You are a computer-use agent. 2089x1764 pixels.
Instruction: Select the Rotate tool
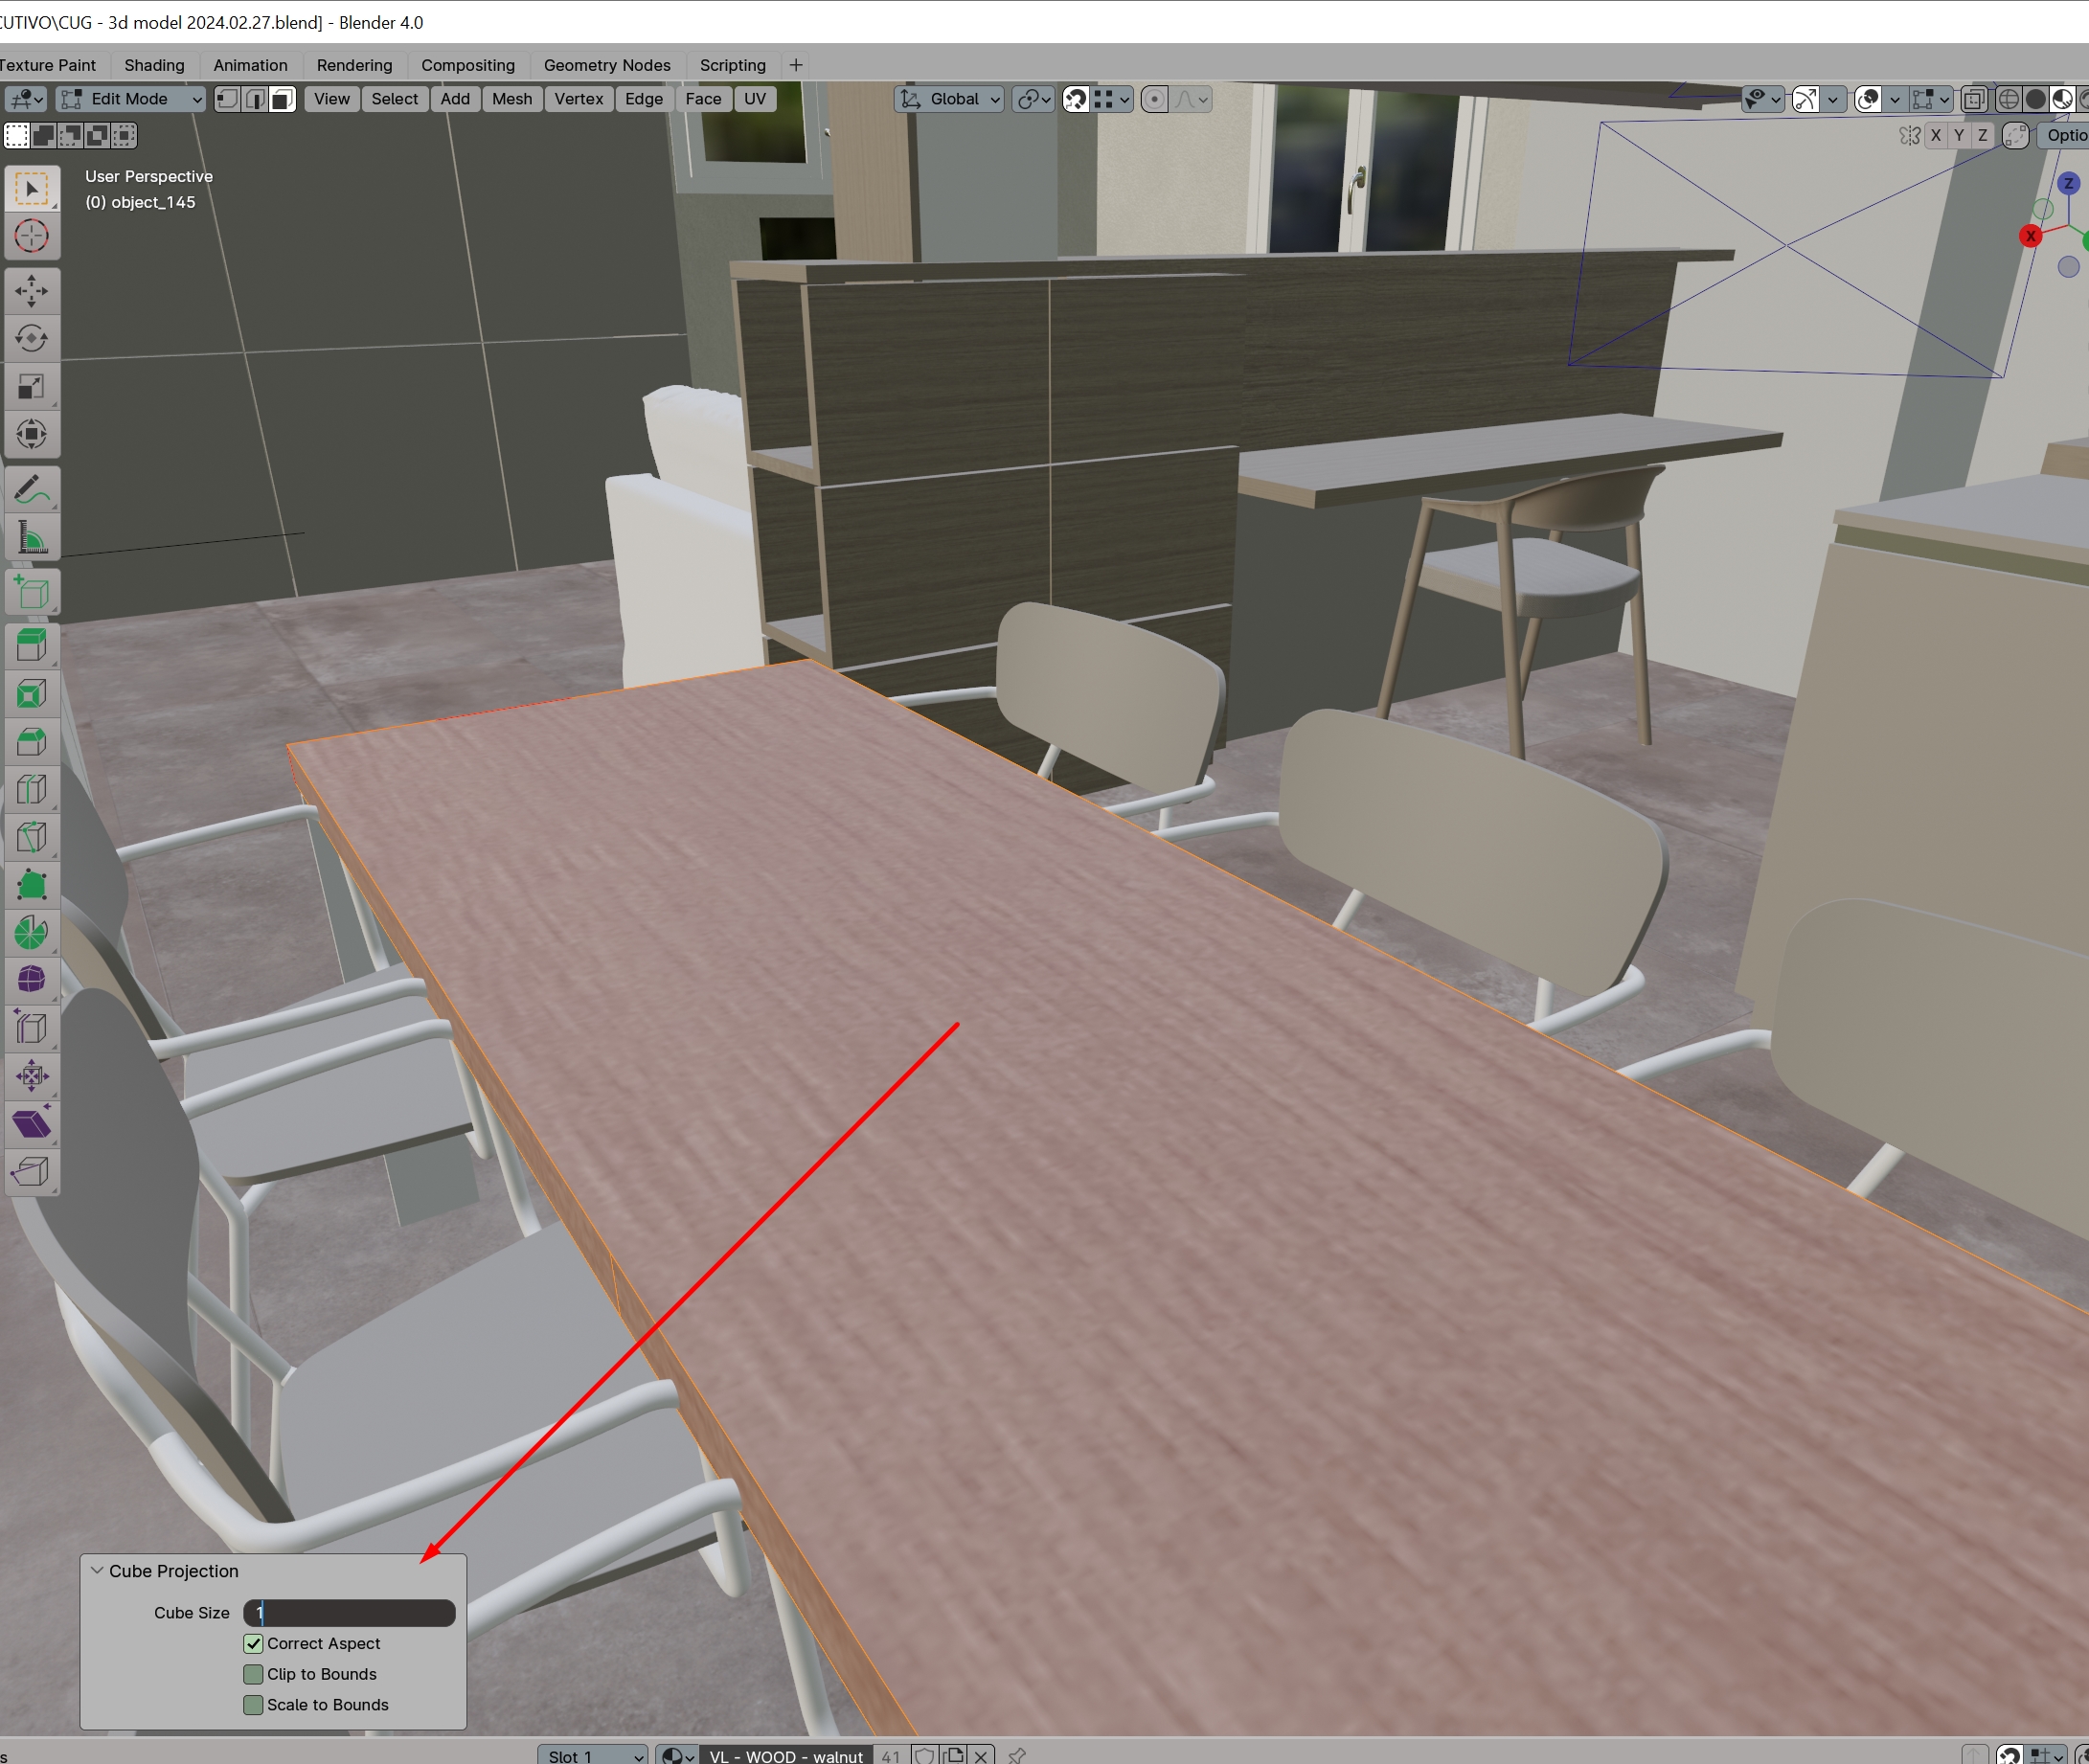pos(31,339)
